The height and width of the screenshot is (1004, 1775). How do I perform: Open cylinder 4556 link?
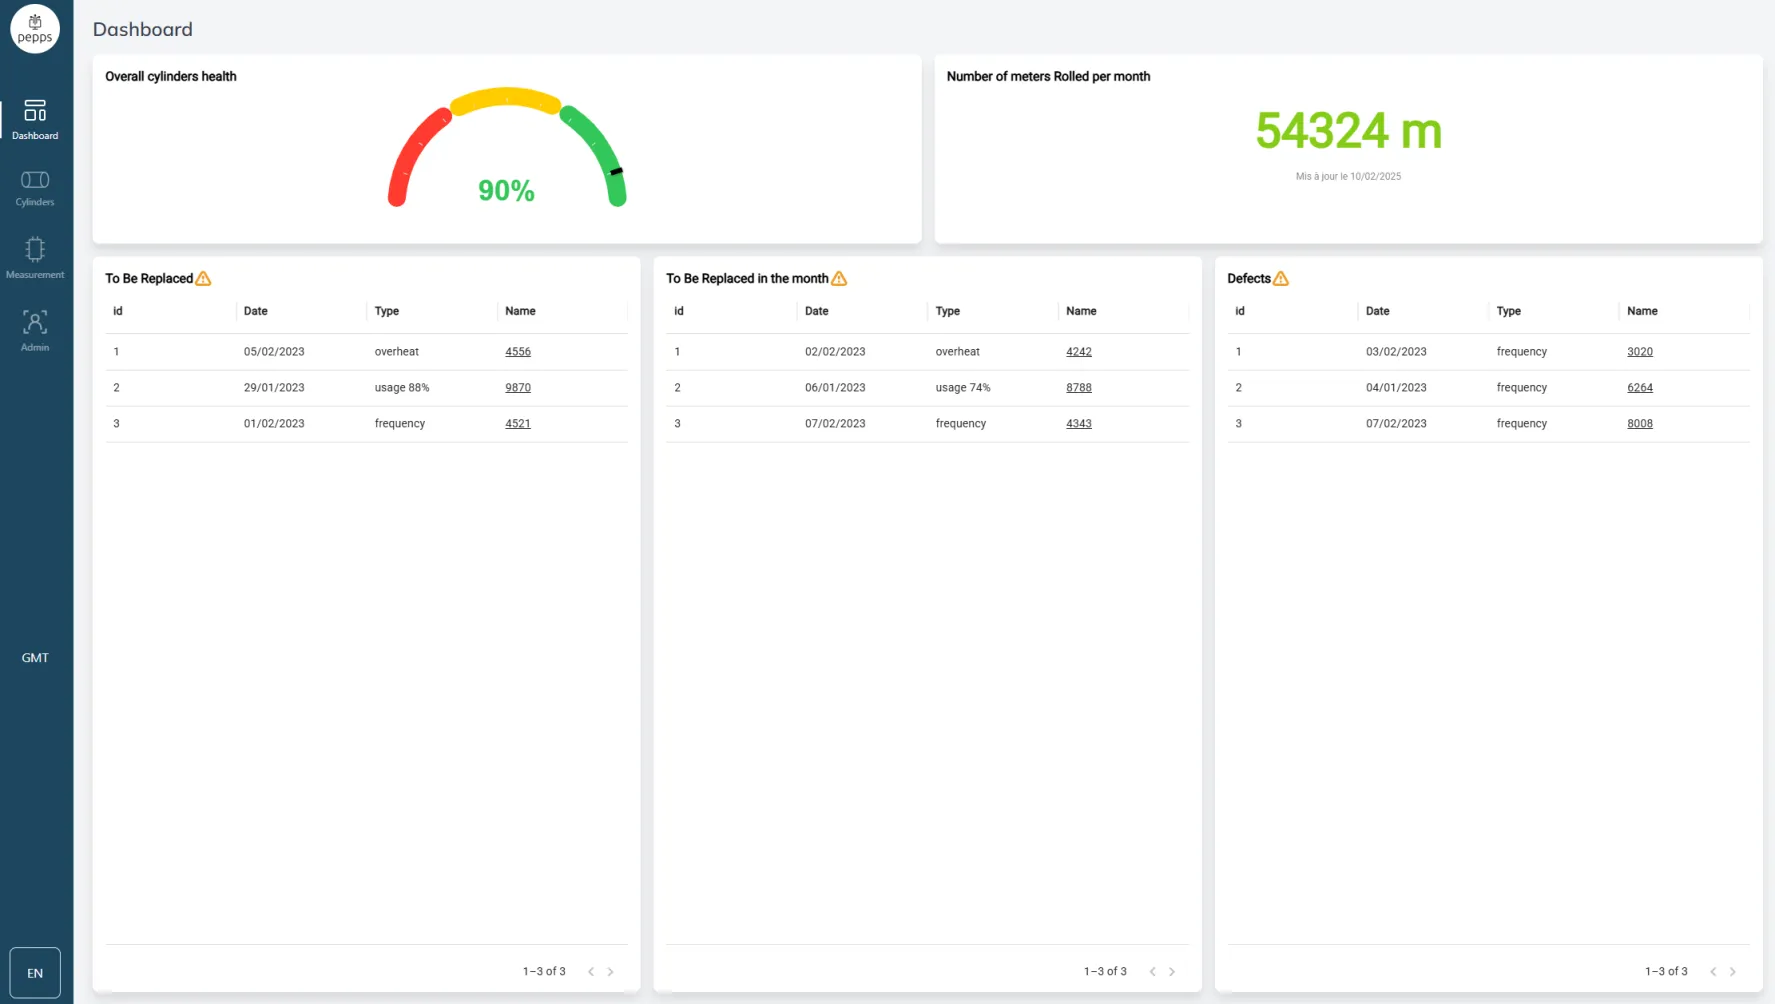[518, 352]
